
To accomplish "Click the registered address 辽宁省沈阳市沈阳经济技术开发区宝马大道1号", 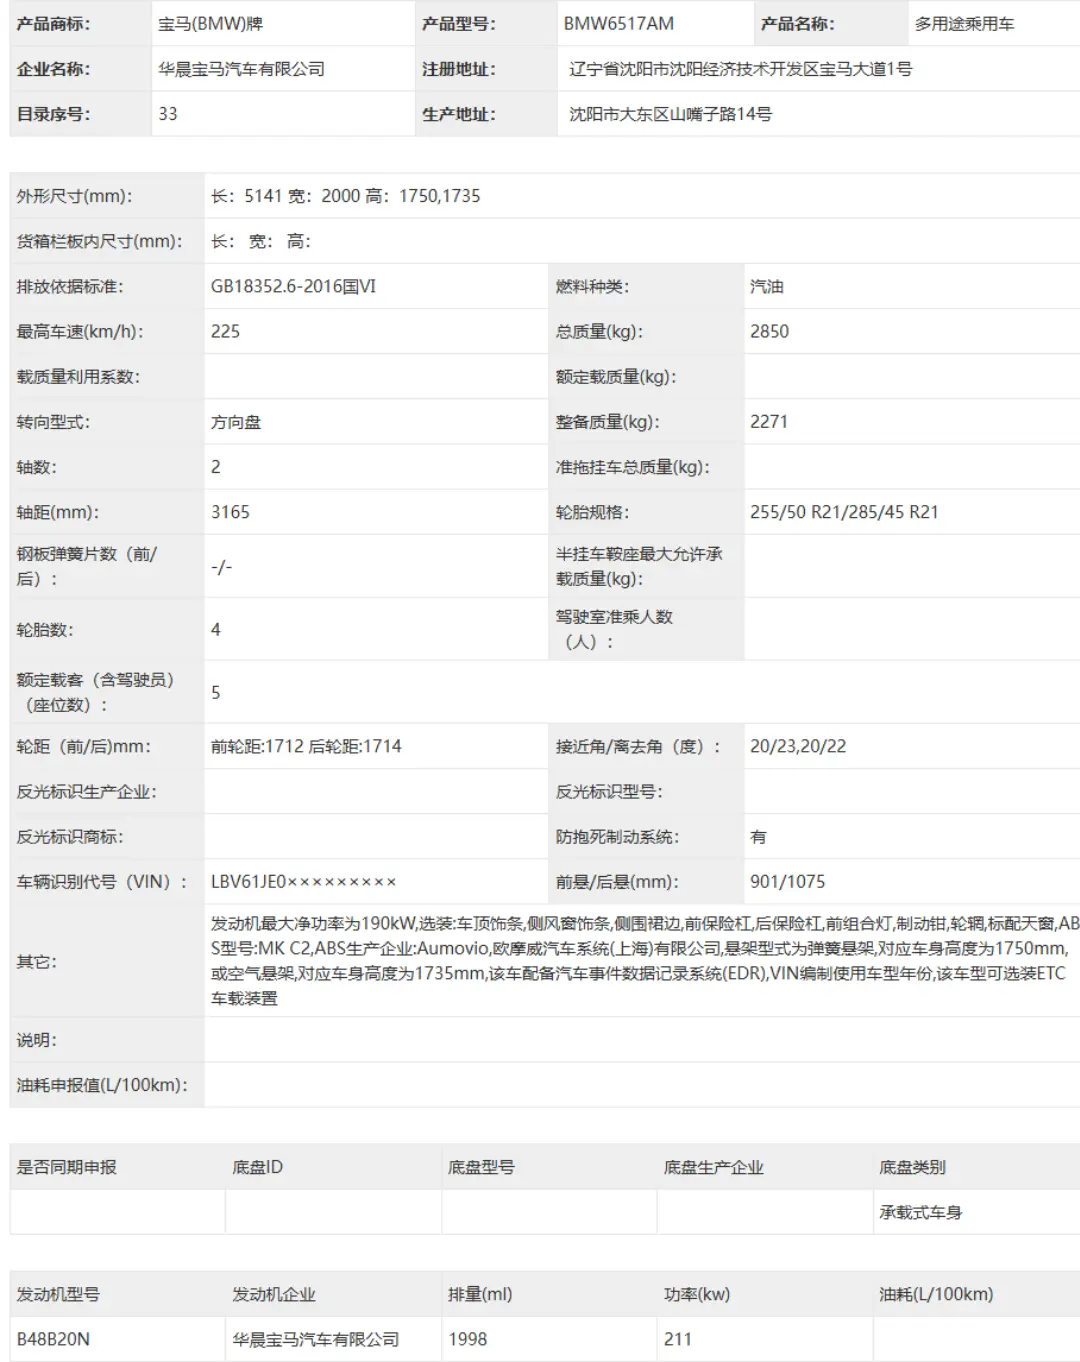I will (741, 69).
